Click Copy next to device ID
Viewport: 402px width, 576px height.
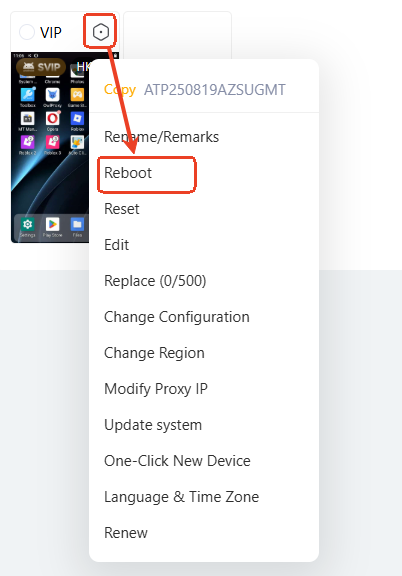[x=120, y=90]
